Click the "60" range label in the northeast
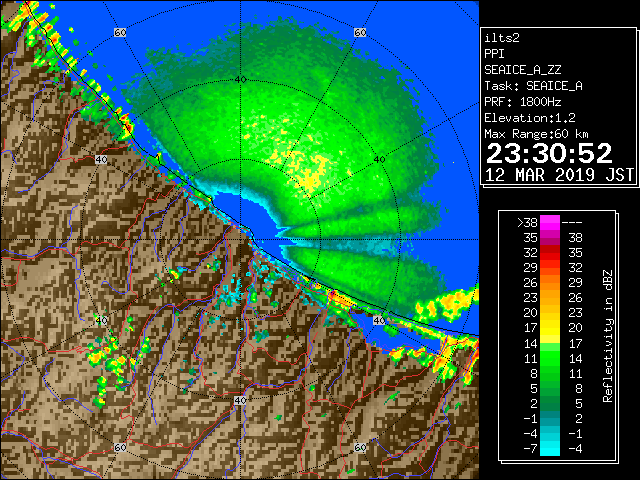 (360, 32)
